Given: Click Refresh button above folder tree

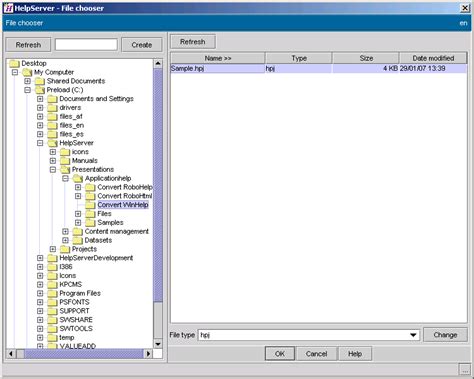Looking at the screenshot, I should coord(28,45).
